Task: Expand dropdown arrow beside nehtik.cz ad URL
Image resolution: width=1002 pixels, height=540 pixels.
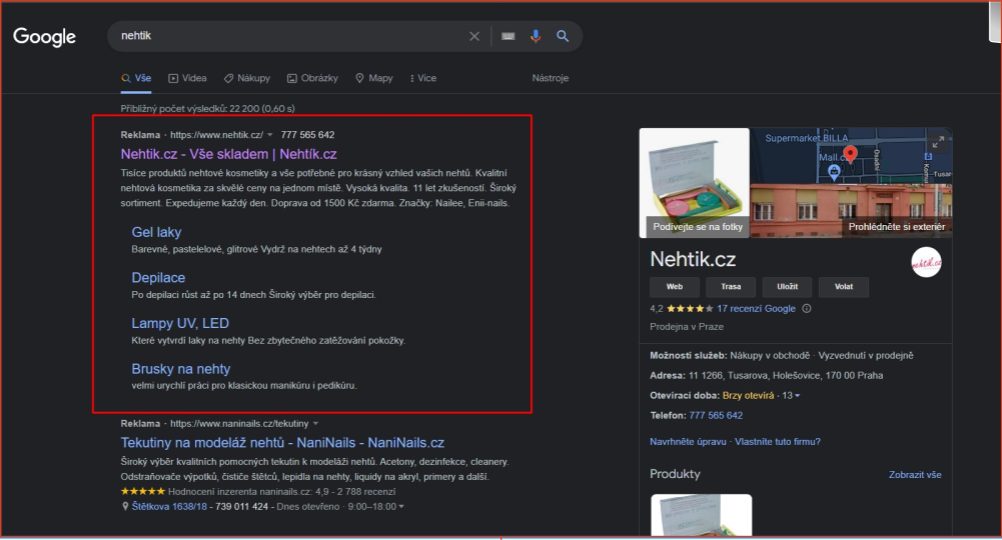Action: click(x=270, y=135)
